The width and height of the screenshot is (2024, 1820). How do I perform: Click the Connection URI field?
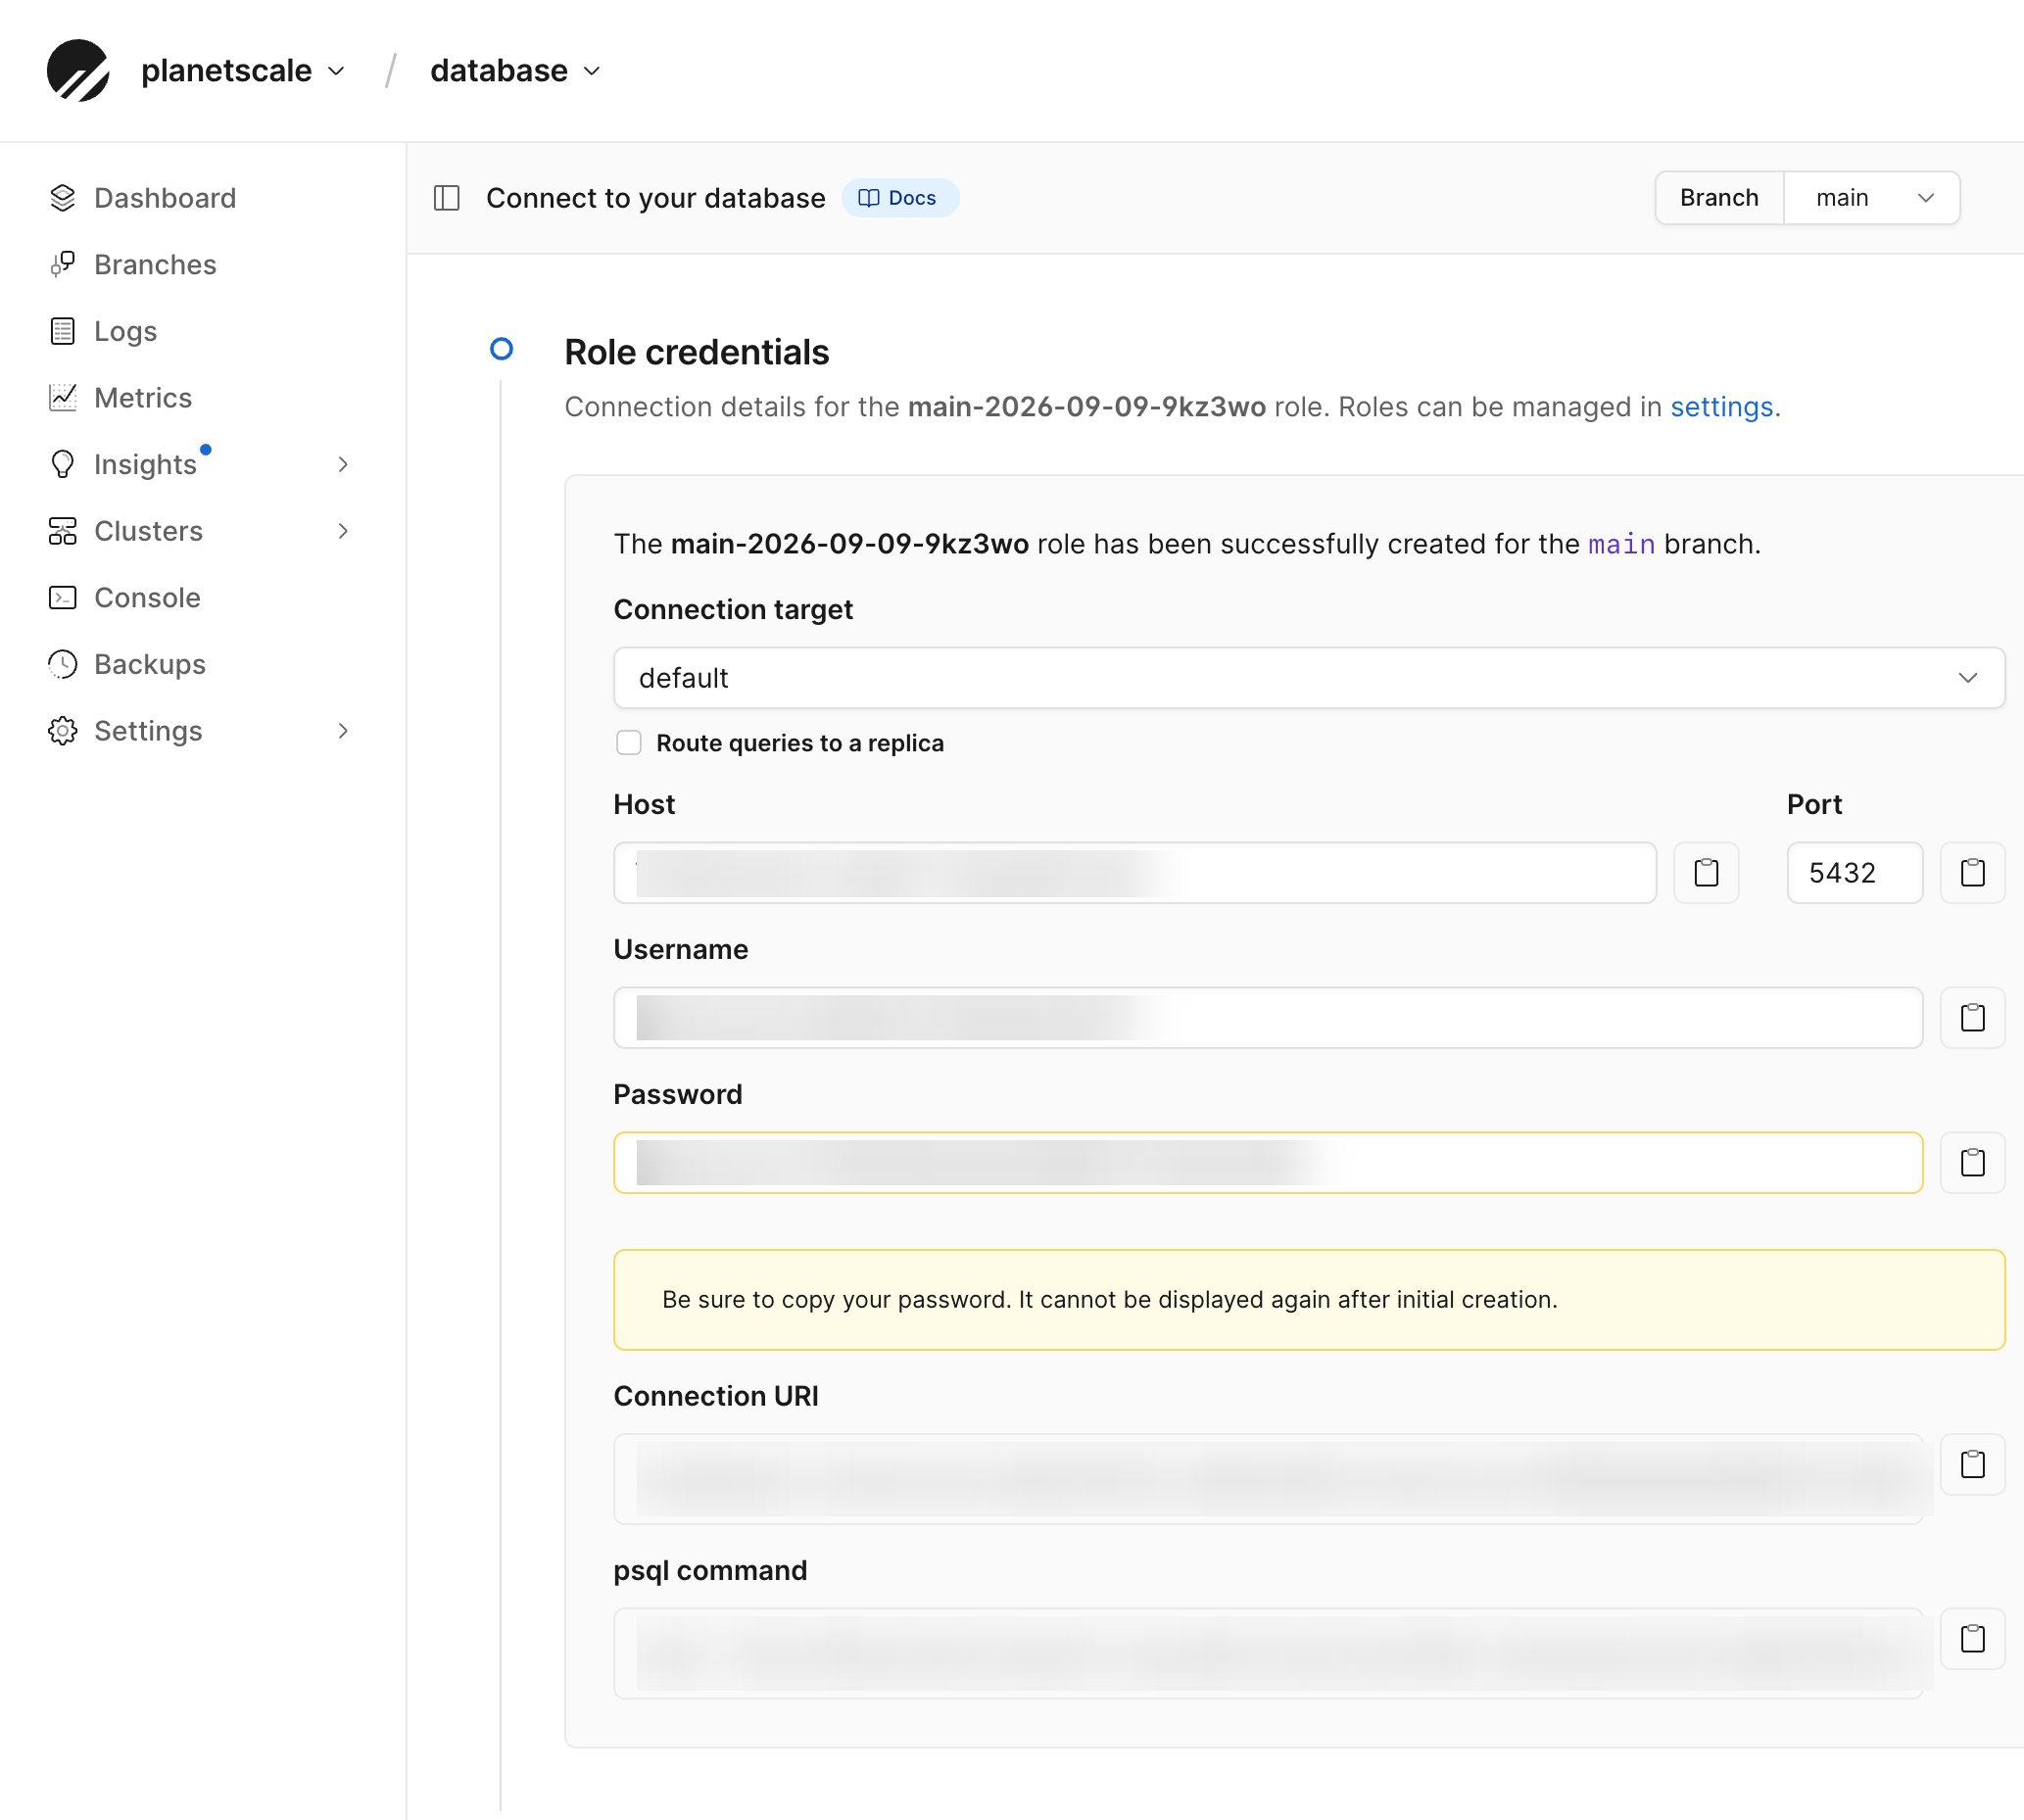click(x=1267, y=1479)
